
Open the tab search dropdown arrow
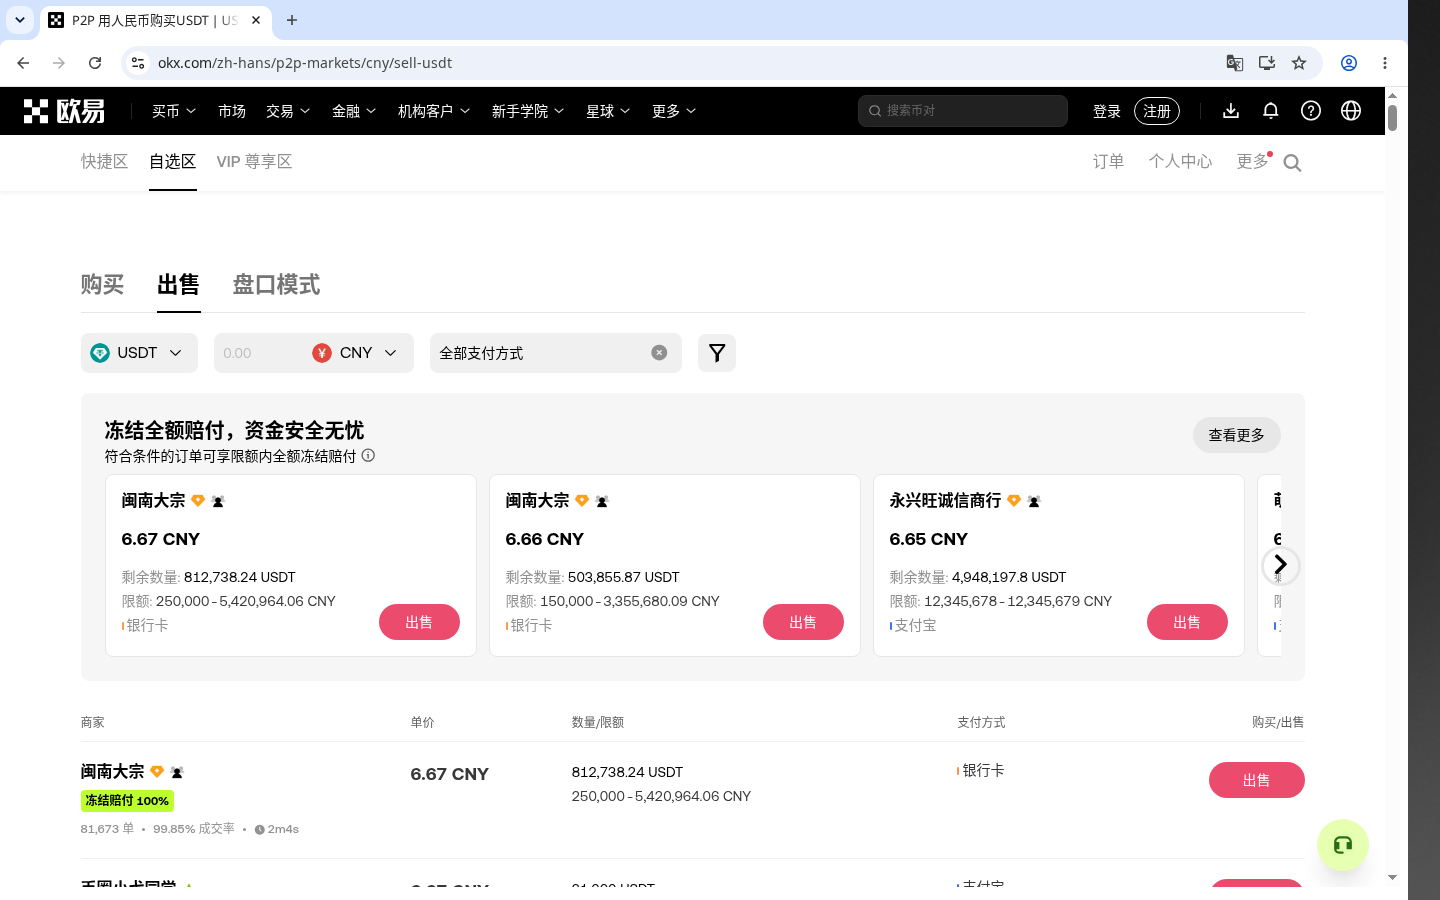pyautogui.click(x=20, y=20)
